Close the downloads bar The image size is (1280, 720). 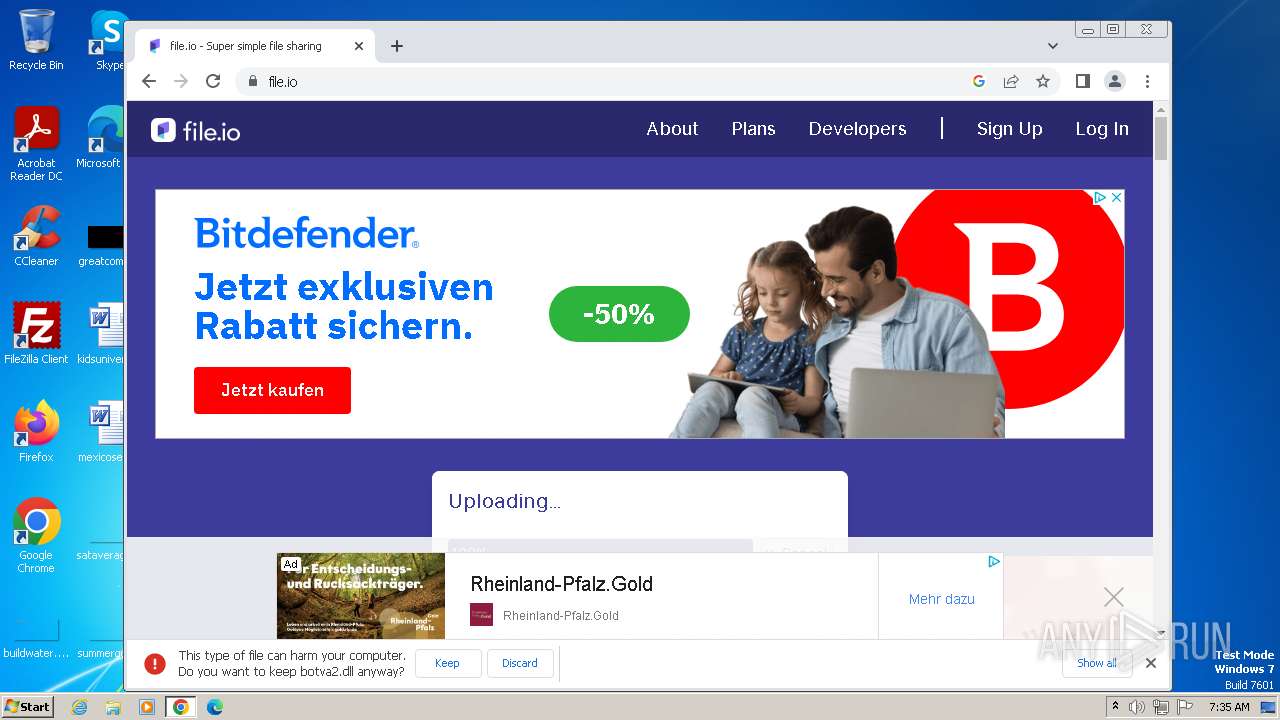pyautogui.click(x=1151, y=663)
